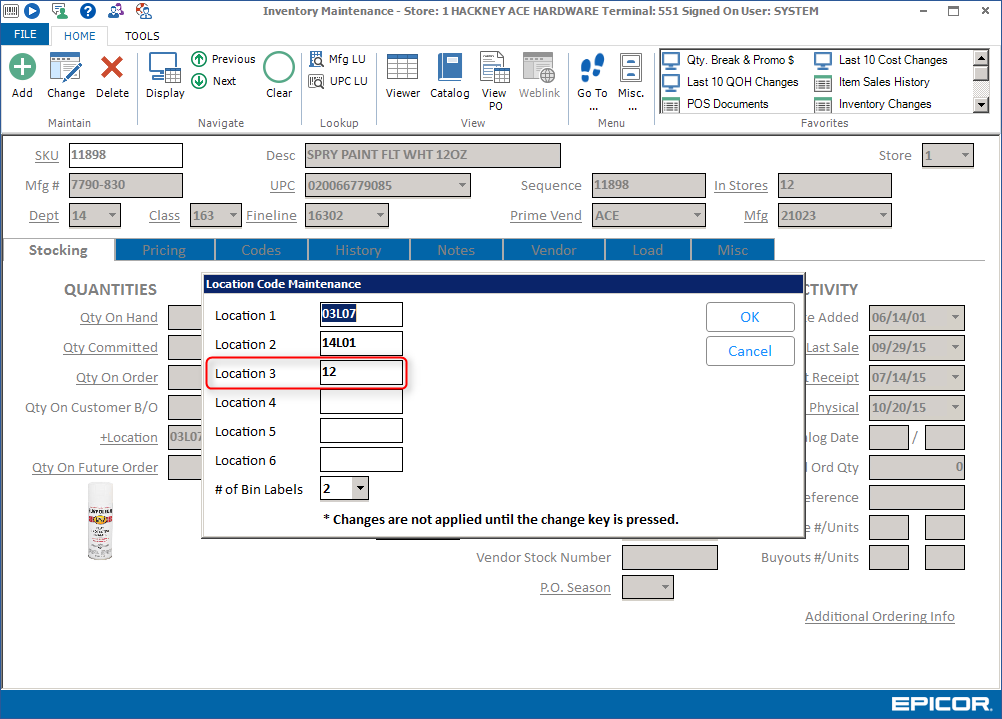Switch to the History tab
The width and height of the screenshot is (1002, 719).
pos(358,250)
